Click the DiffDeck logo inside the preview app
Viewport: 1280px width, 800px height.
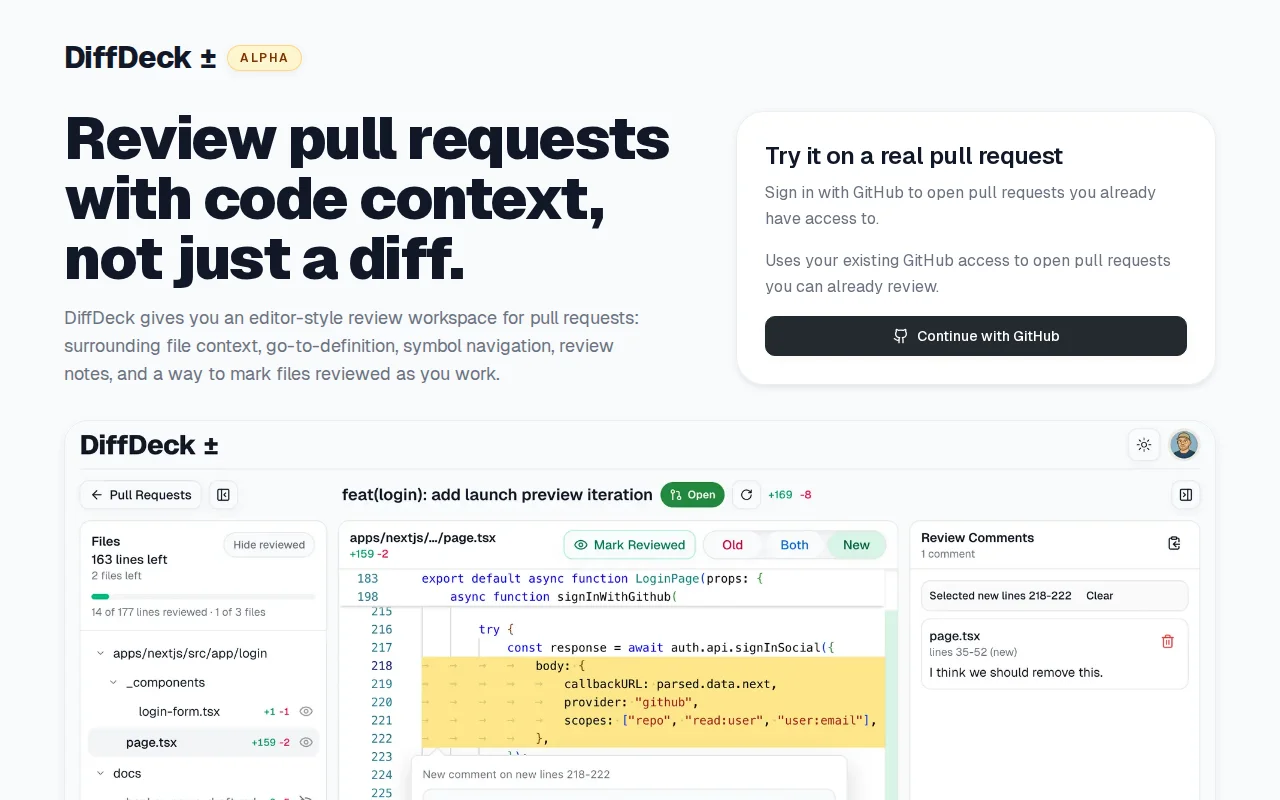click(x=149, y=445)
